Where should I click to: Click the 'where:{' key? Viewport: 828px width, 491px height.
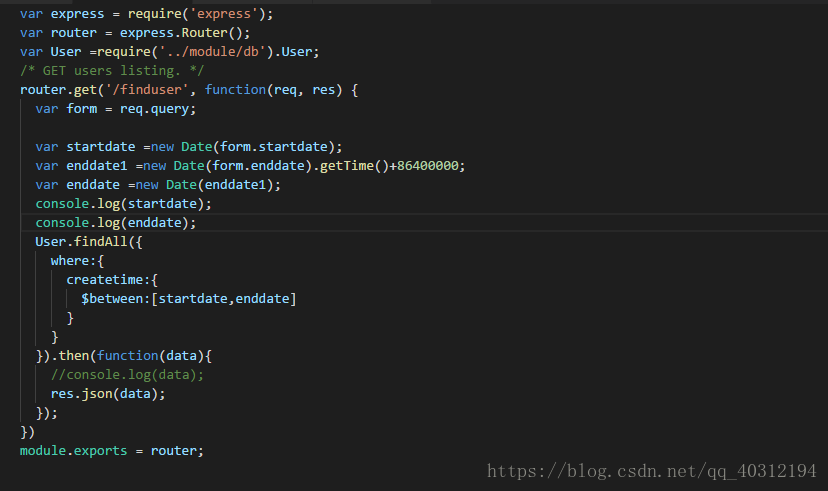coord(77,261)
